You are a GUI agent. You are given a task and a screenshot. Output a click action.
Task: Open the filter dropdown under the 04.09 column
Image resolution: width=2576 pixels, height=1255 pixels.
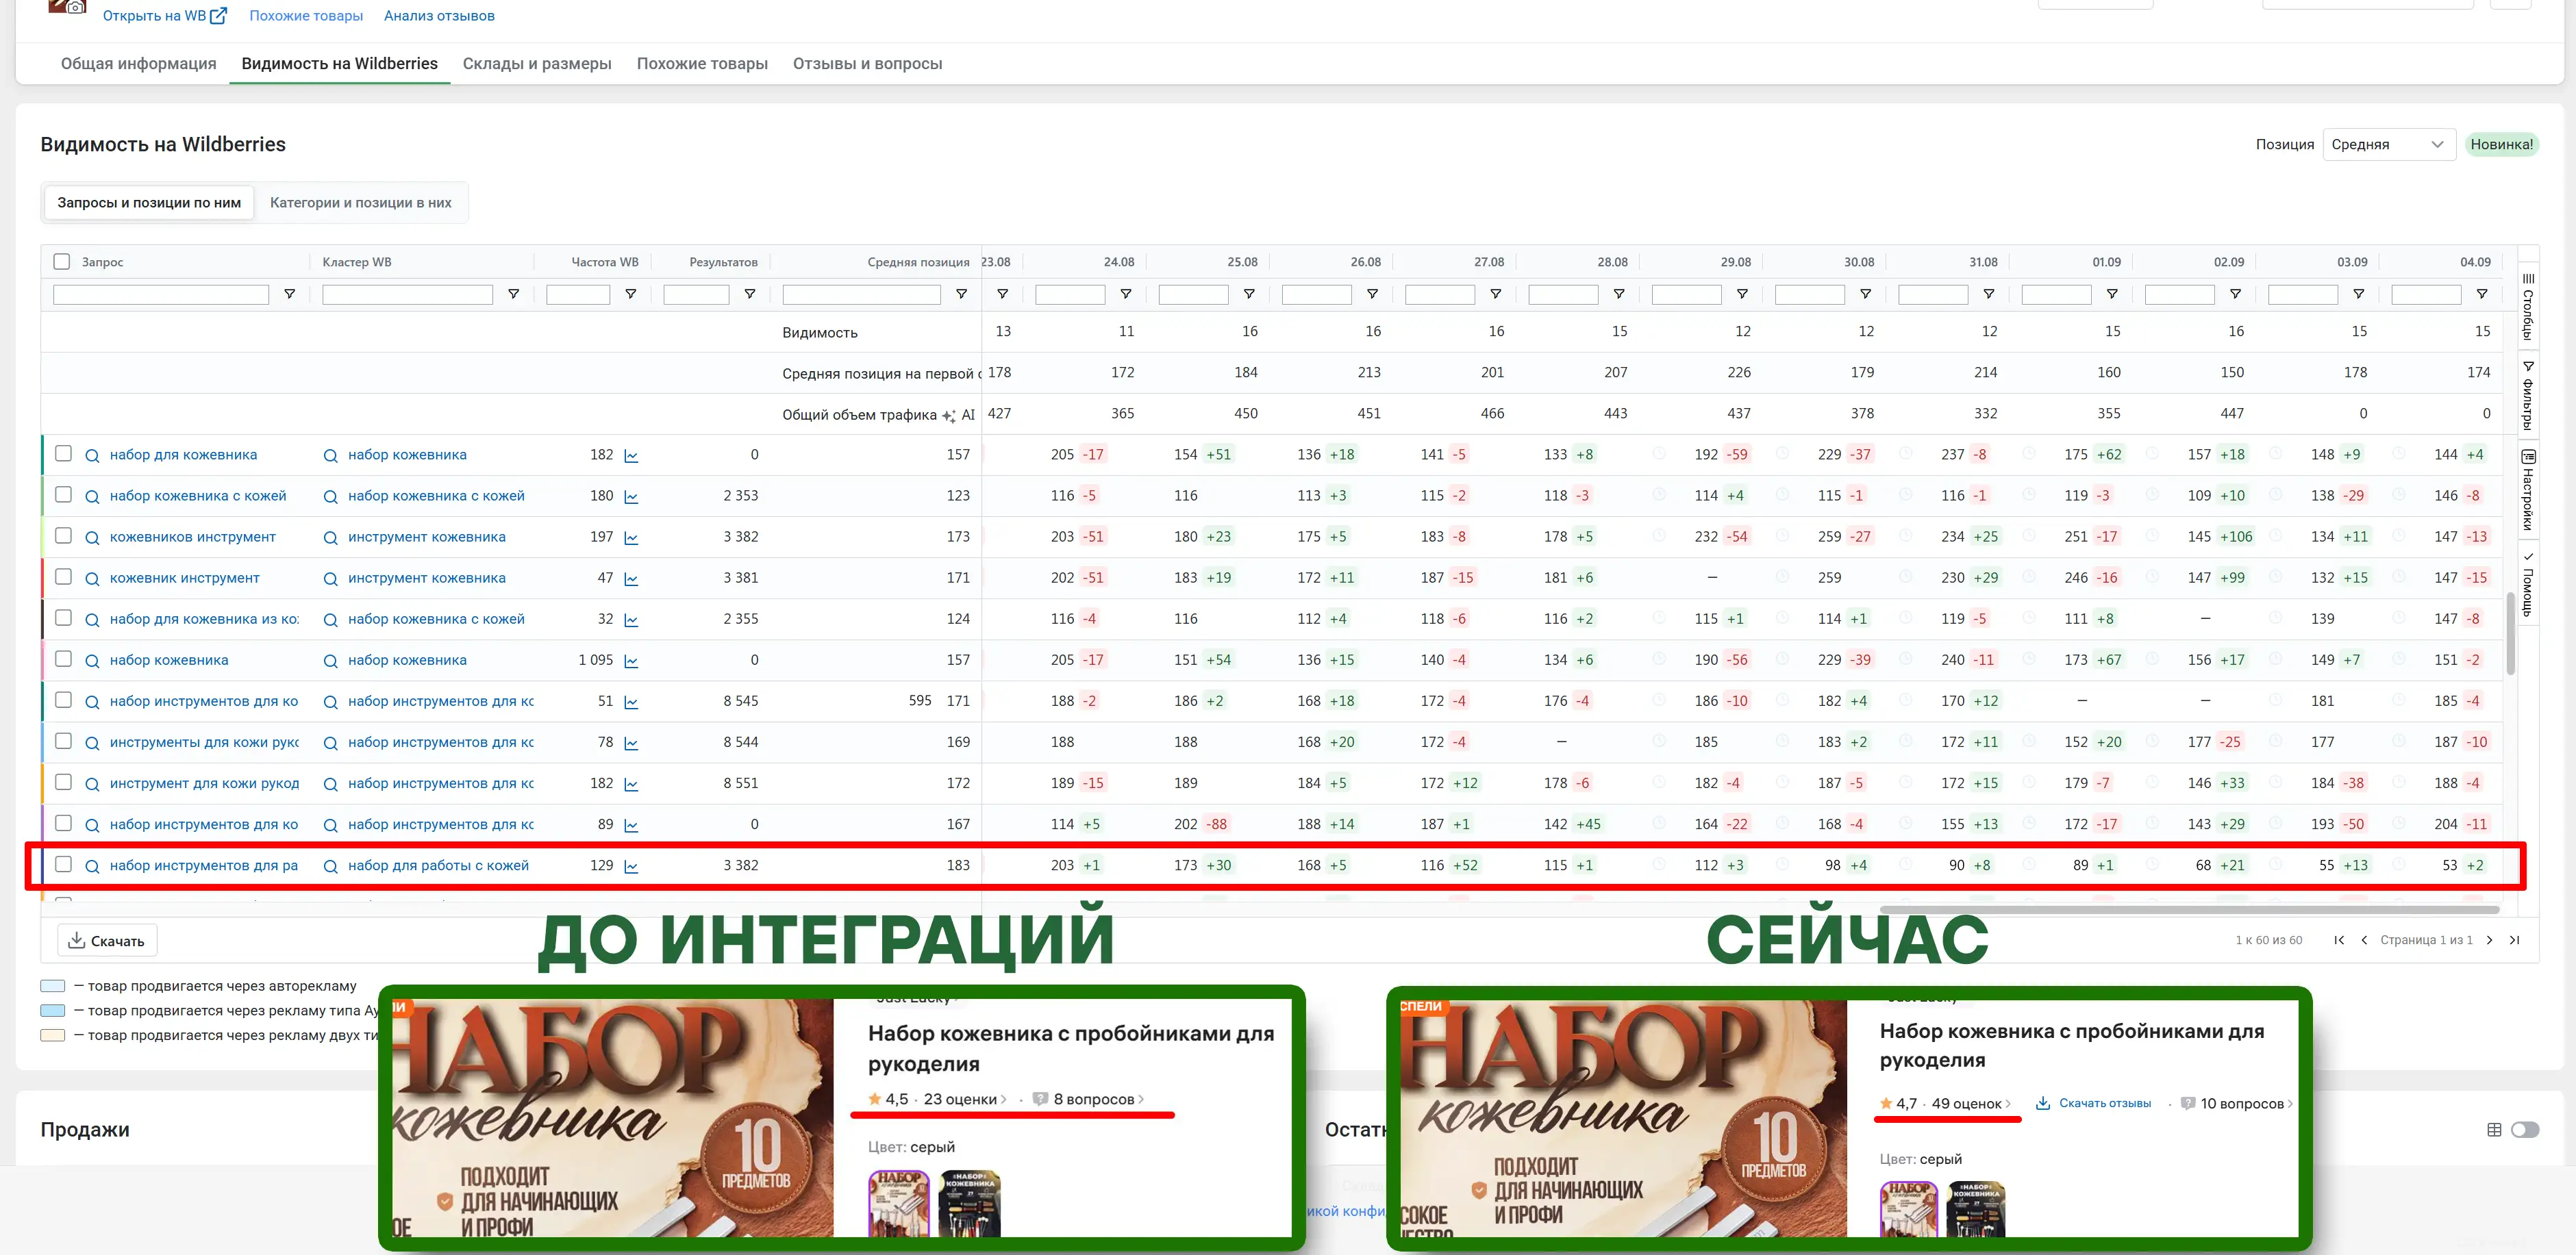2483,294
